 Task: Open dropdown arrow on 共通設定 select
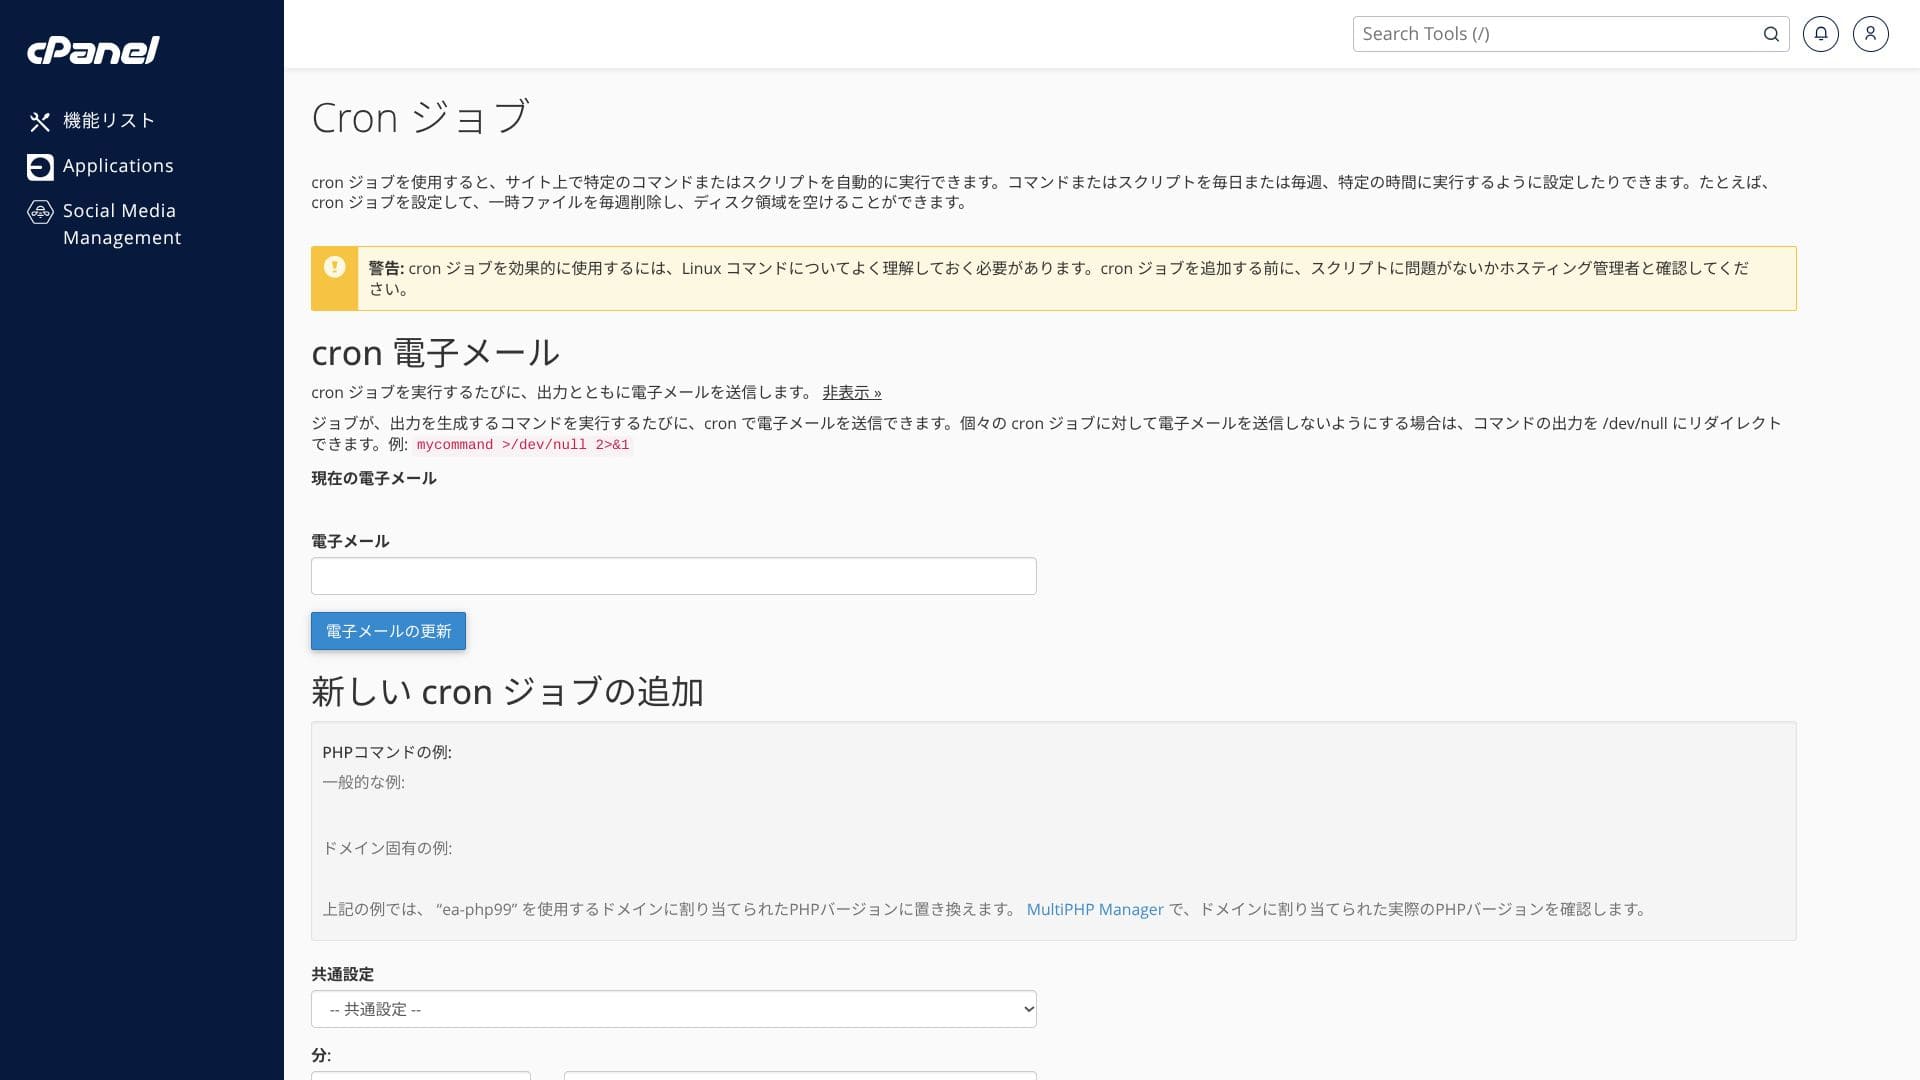[1028, 1009]
